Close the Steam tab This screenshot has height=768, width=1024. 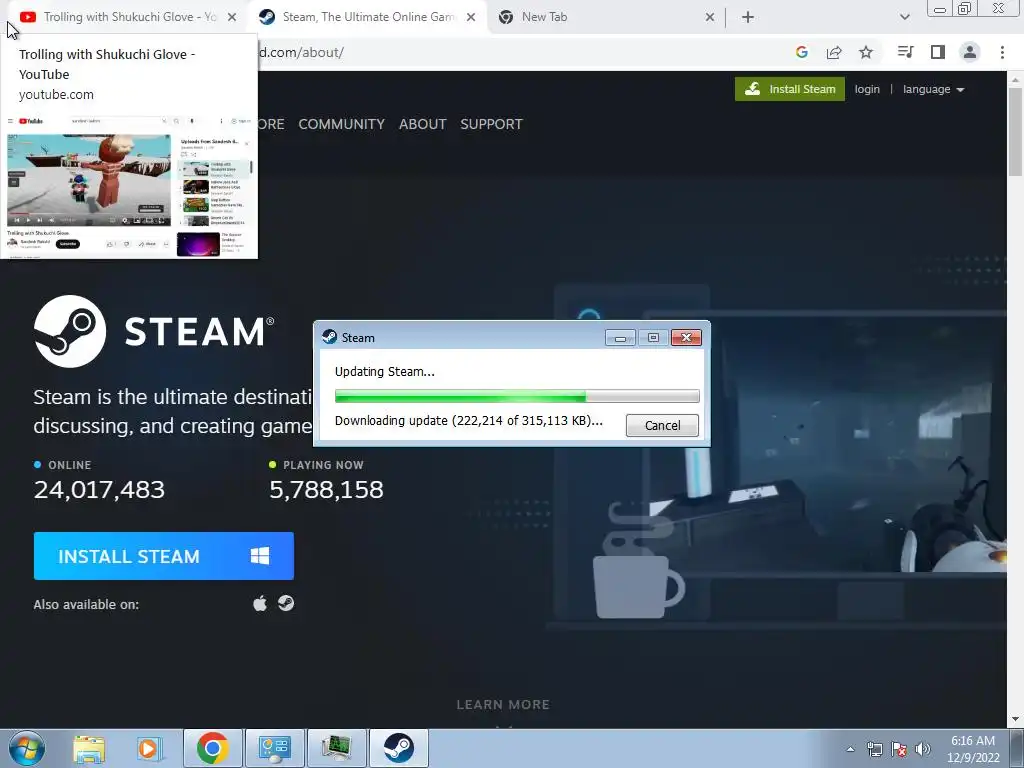(471, 17)
